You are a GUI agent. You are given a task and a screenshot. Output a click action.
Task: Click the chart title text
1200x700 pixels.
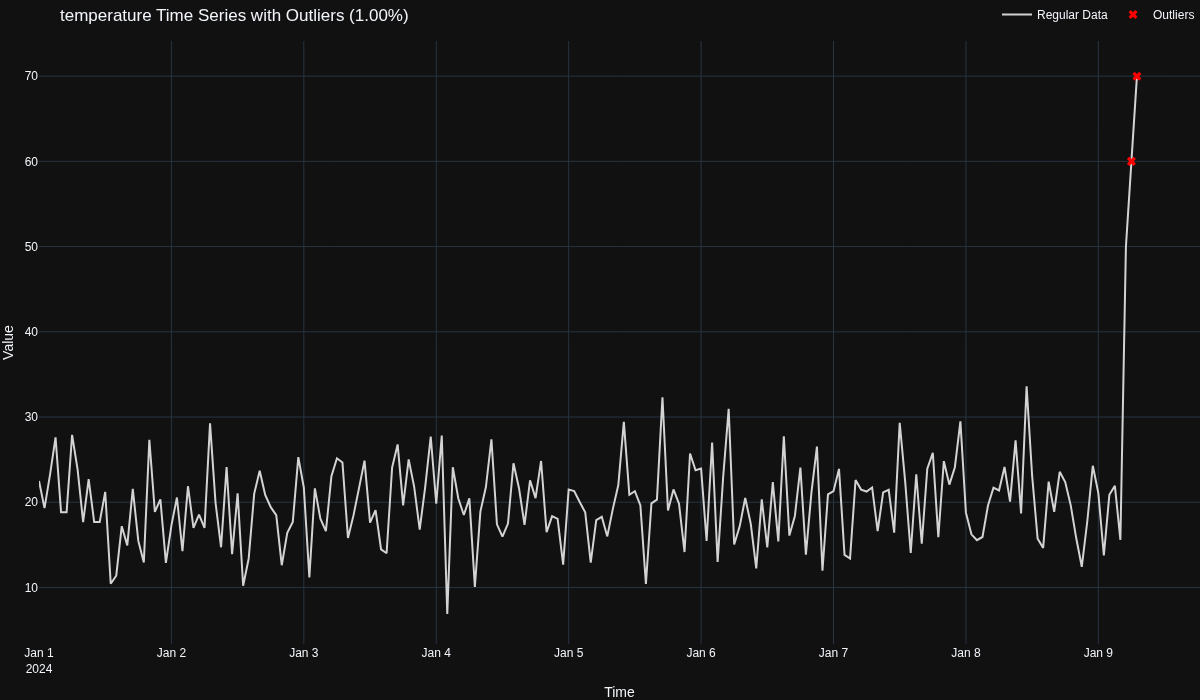pos(234,16)
